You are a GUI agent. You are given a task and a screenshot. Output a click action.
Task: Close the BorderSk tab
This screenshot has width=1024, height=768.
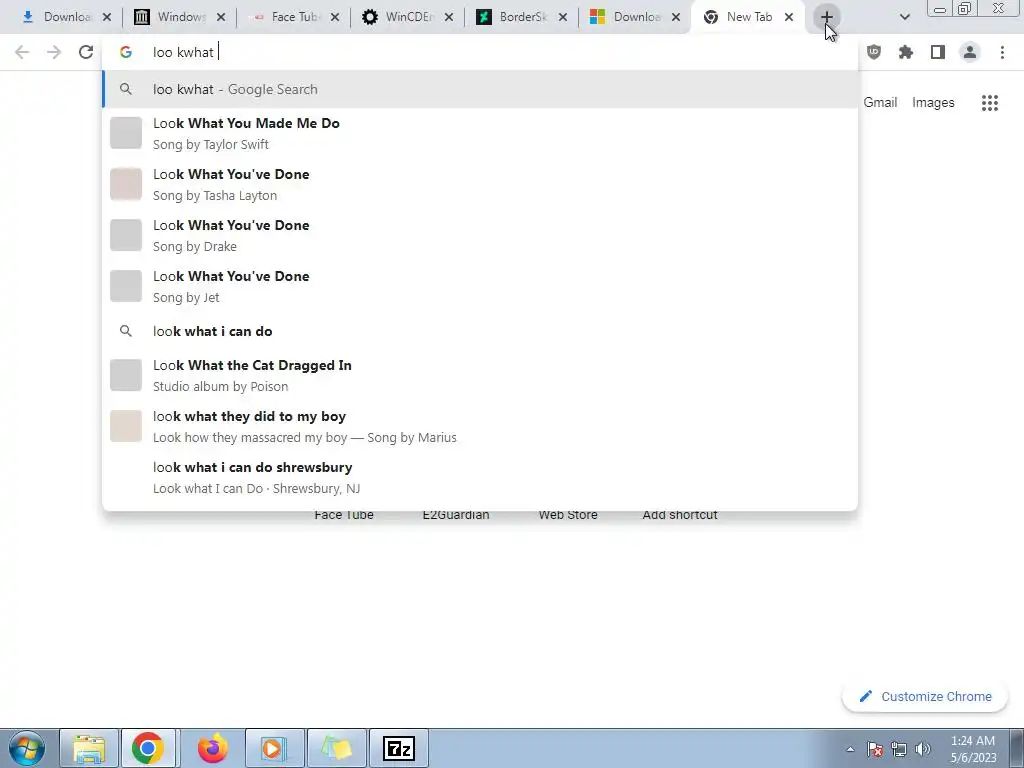tap(562, 17)
